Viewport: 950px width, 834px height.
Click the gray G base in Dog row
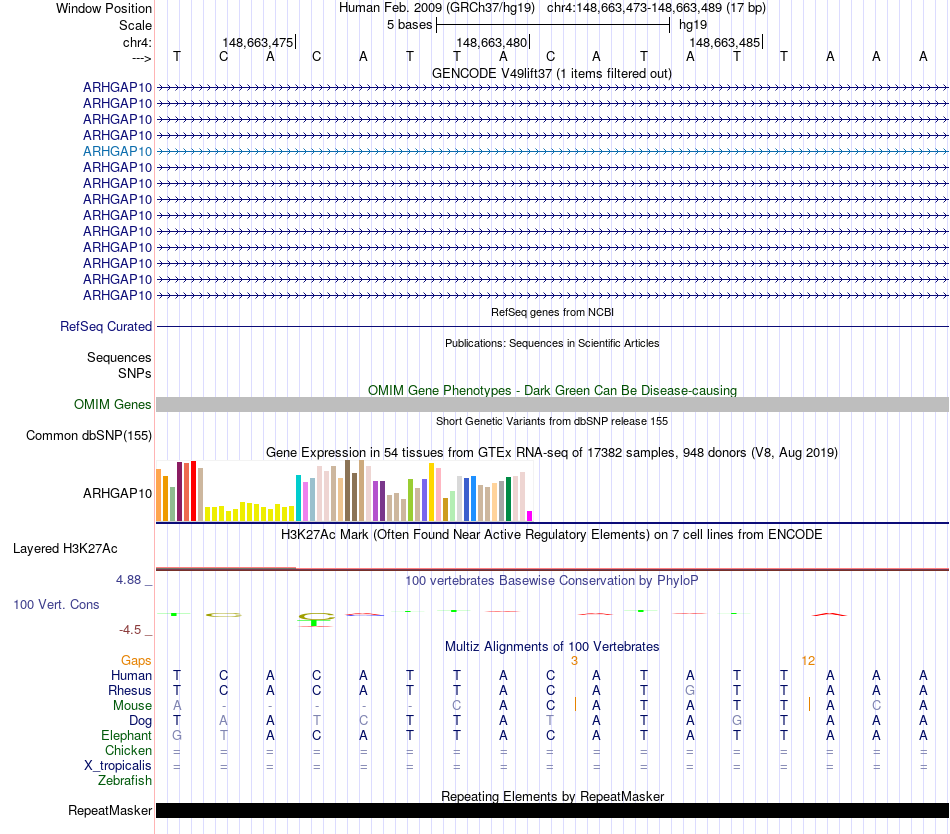[x=737, y=721]
